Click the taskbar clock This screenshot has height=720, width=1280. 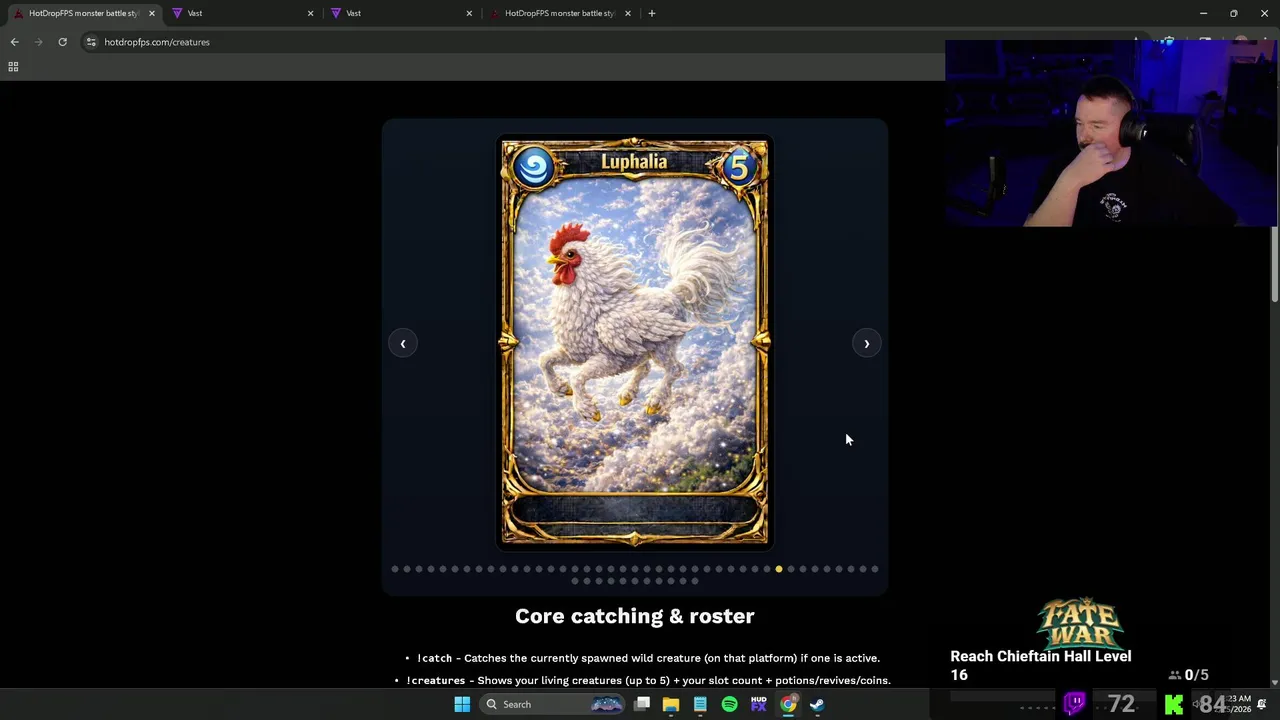coord(1240,704)
